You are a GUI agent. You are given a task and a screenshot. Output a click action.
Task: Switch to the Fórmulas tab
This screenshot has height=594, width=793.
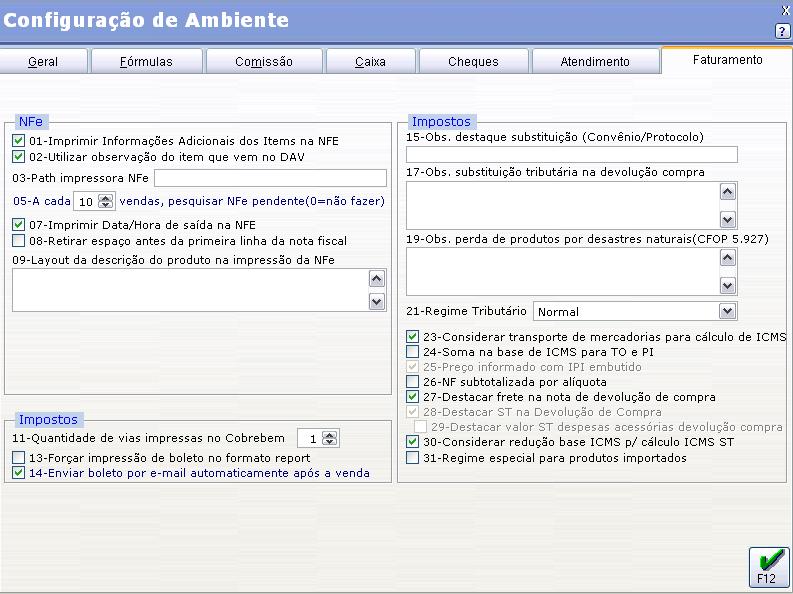click(147, 62)
